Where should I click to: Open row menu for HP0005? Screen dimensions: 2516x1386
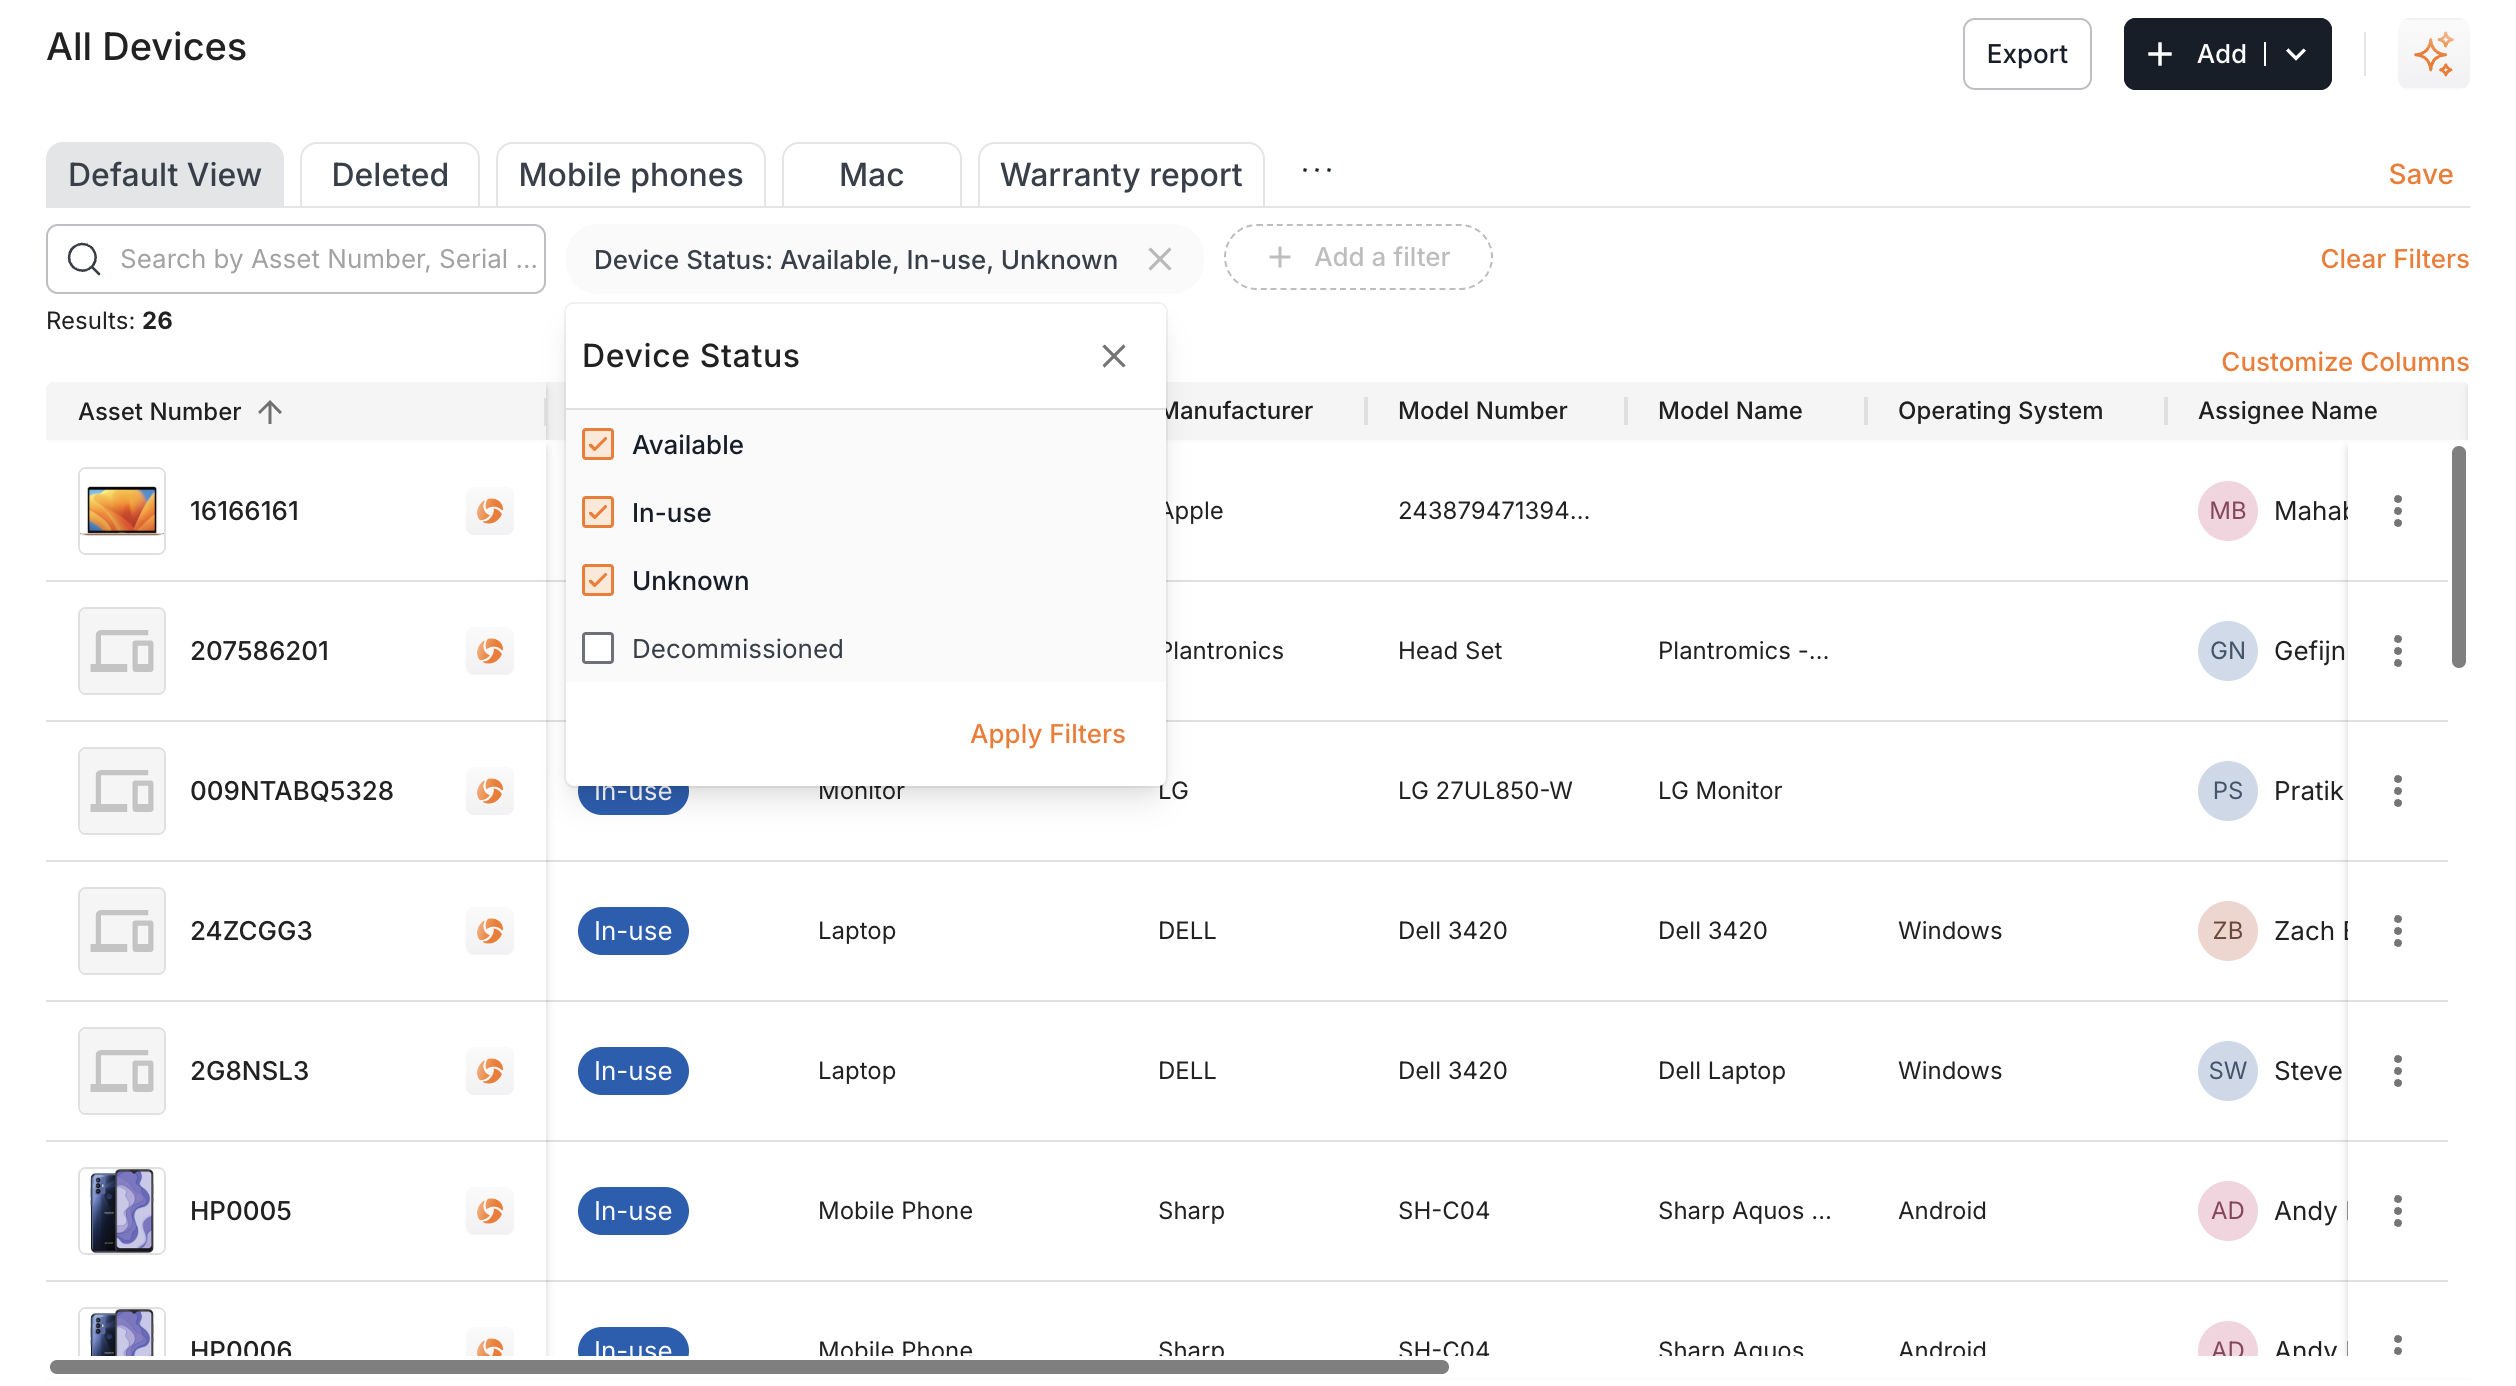coord(2397,1211)
